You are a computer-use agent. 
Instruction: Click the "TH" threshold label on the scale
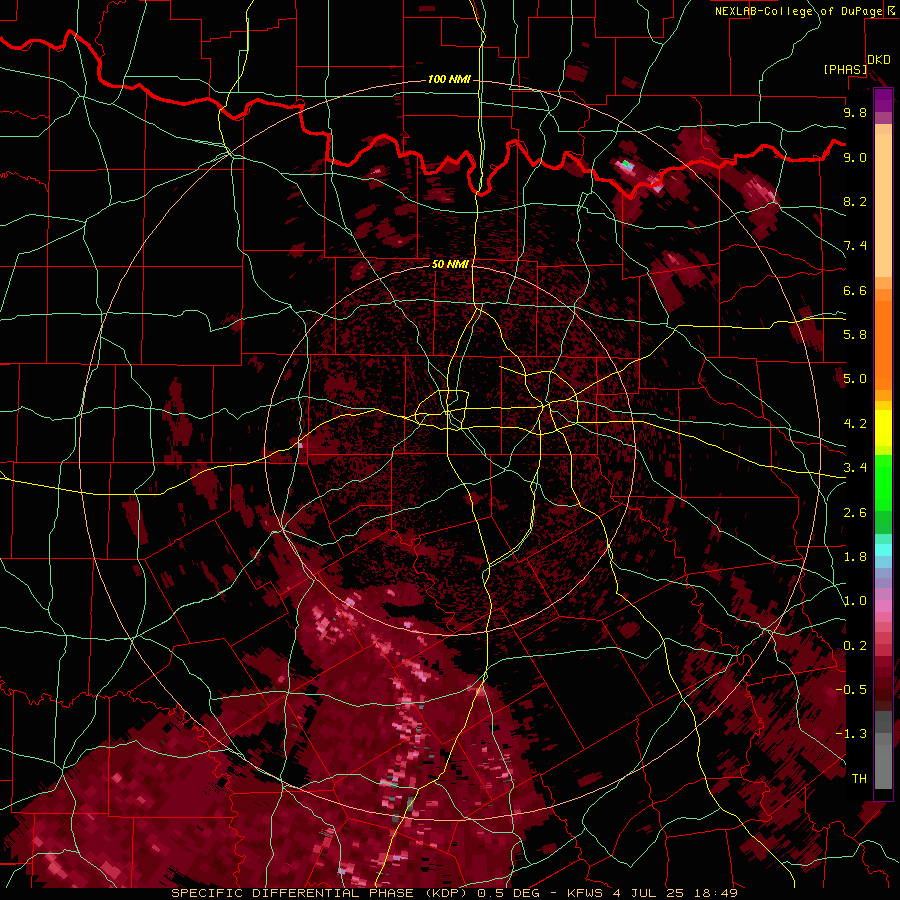click(x=859, y=779)
